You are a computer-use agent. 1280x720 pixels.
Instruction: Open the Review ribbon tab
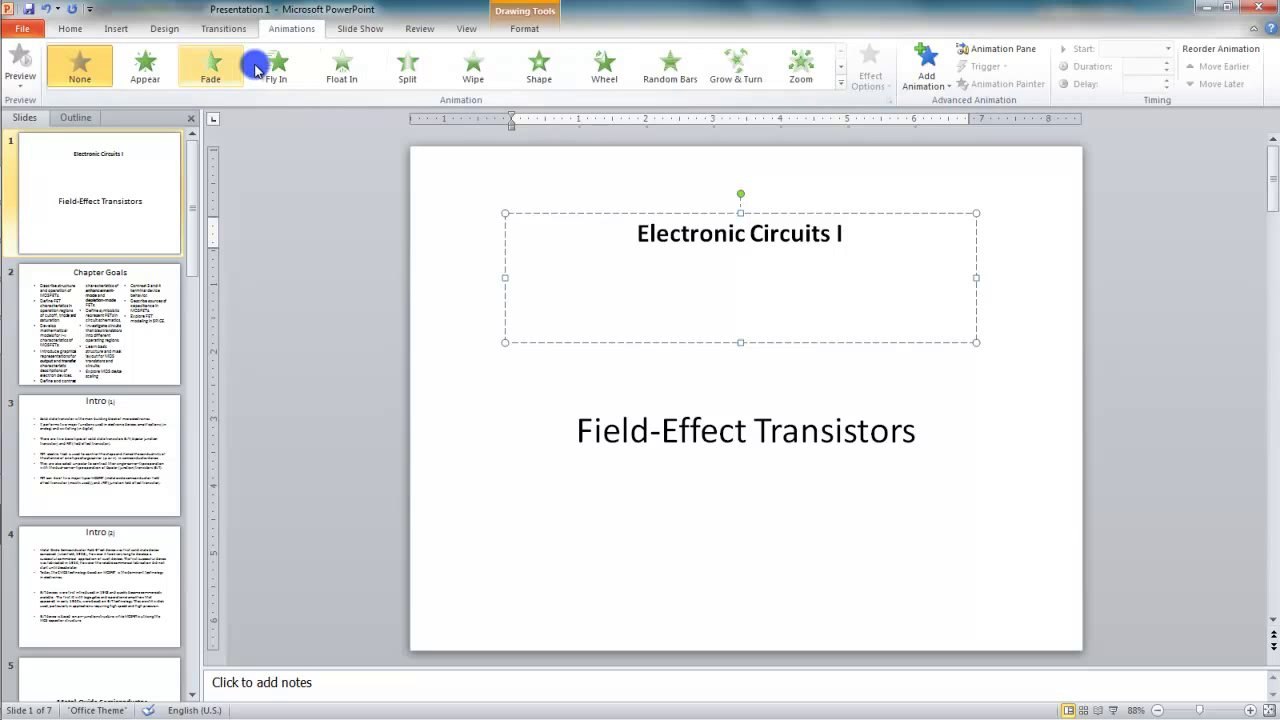tap(420, 29)
